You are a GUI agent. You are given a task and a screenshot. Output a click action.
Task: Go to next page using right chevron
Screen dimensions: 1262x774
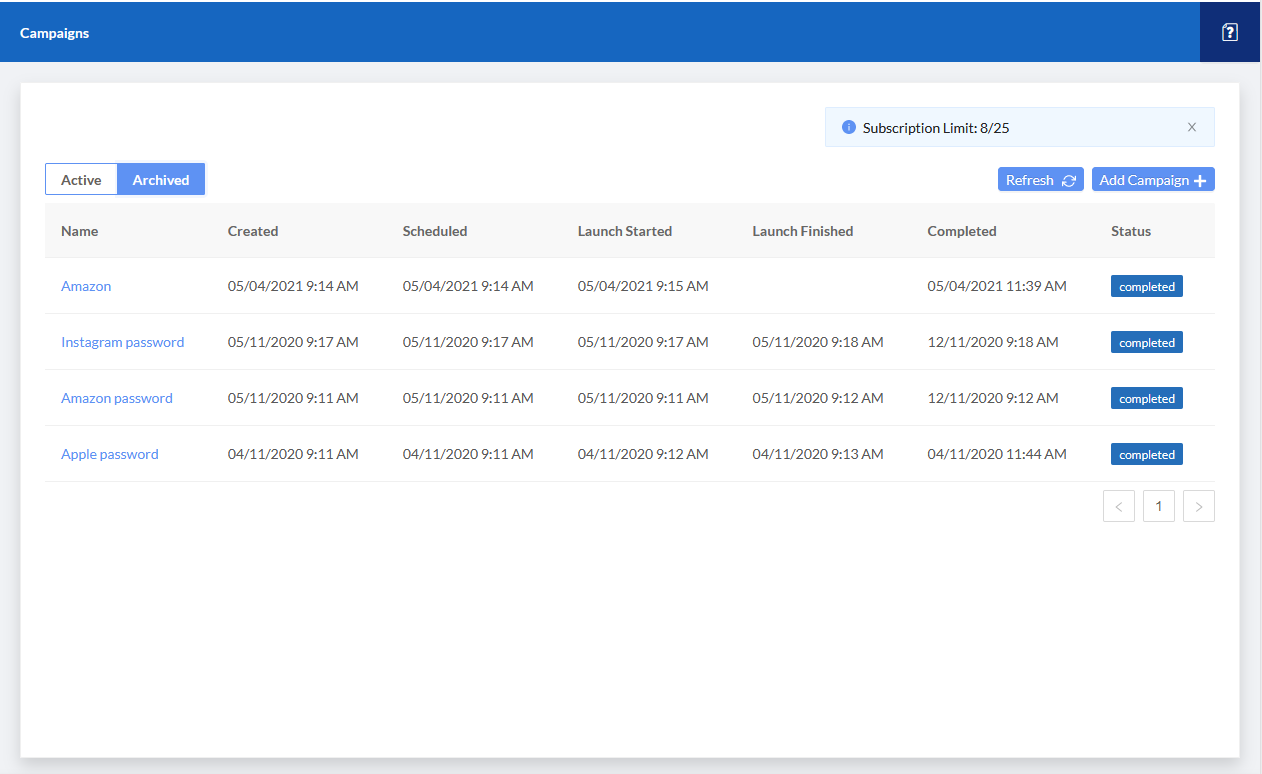[x=1198, y=505]
